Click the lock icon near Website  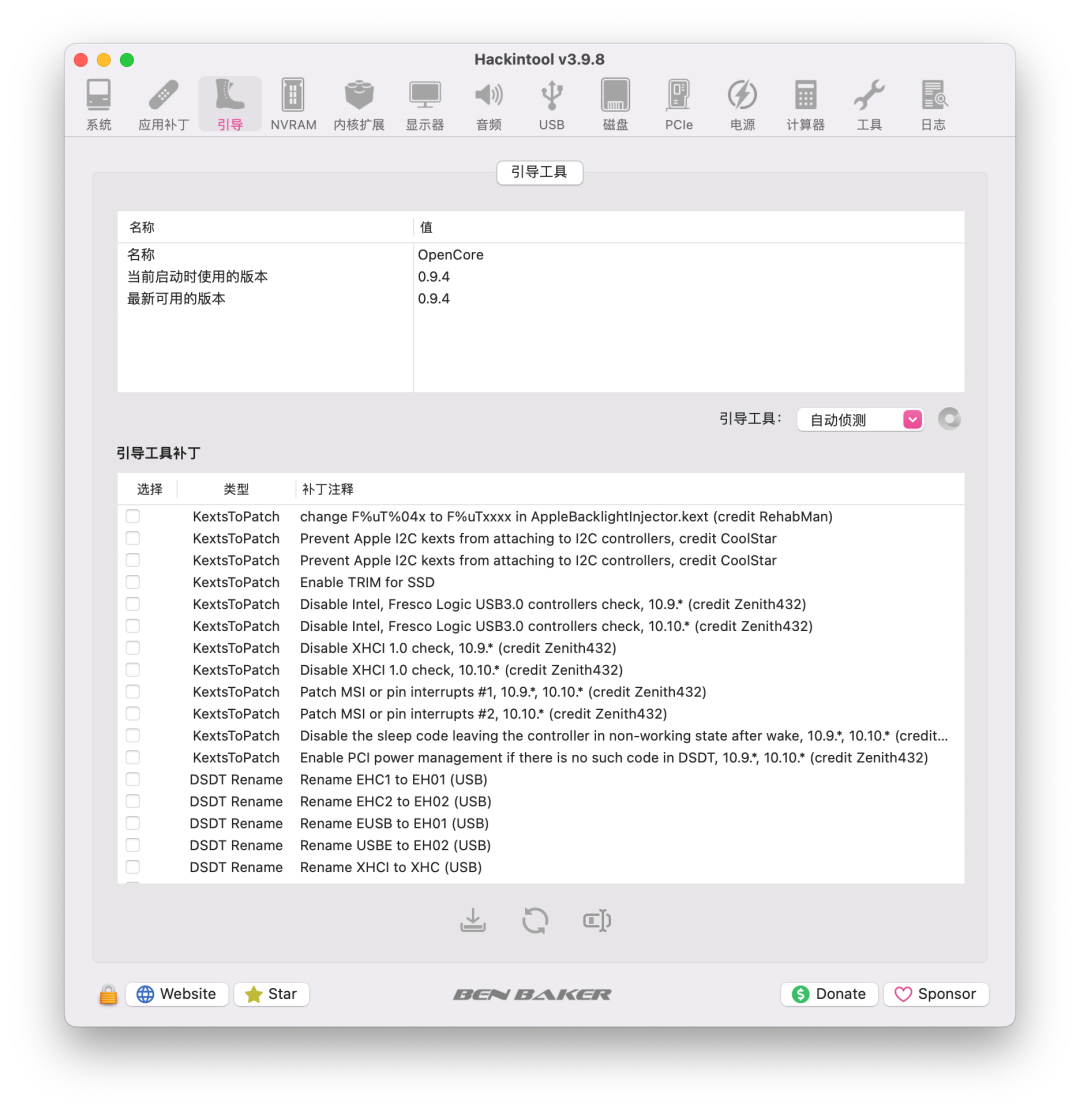[x=108, y=994]
